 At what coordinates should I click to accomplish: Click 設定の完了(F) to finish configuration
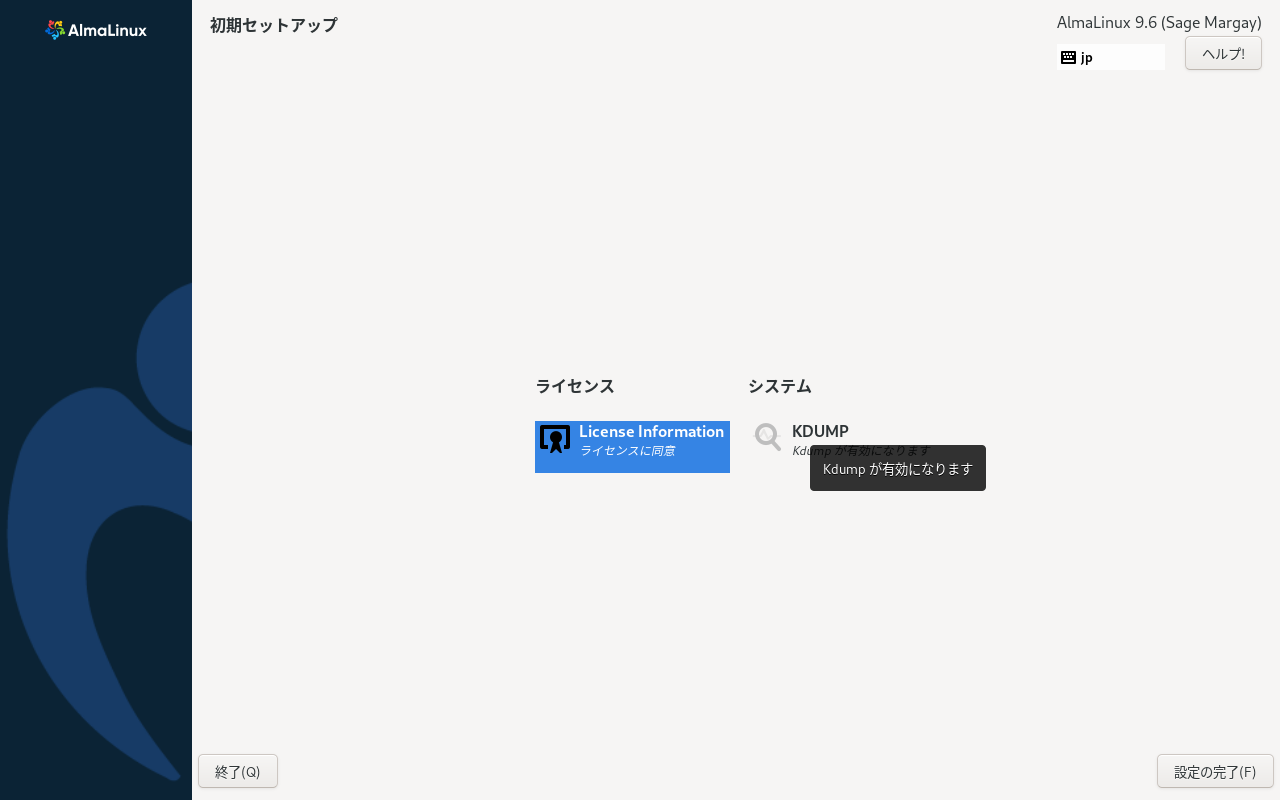pyautogui.click(x=1215, y=771)
